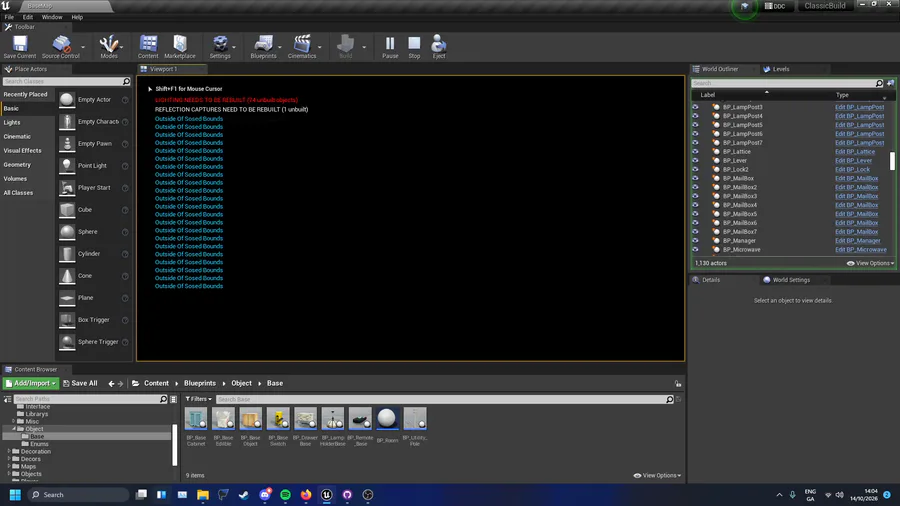Viewport: 900px width, 506px height.
Task: Select the Cylinder actor icon
Action: point(67,254)
